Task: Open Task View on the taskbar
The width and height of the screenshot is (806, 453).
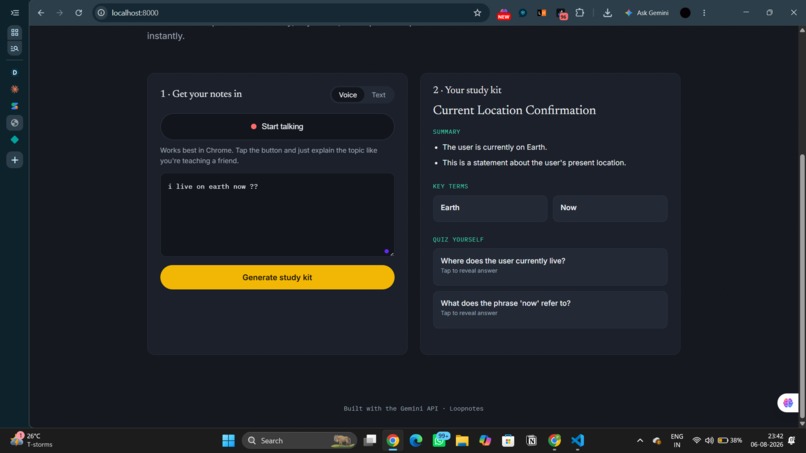Action: coord(370,440)
